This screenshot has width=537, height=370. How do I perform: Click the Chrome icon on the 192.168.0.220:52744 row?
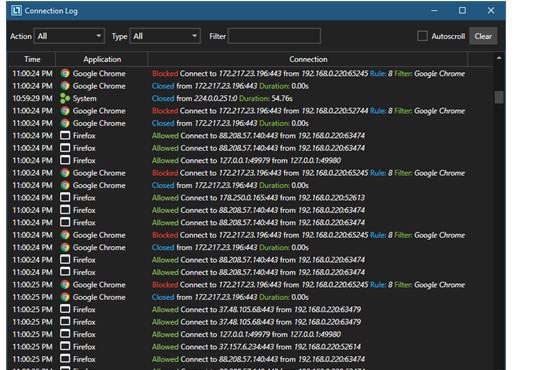point(65,111)
